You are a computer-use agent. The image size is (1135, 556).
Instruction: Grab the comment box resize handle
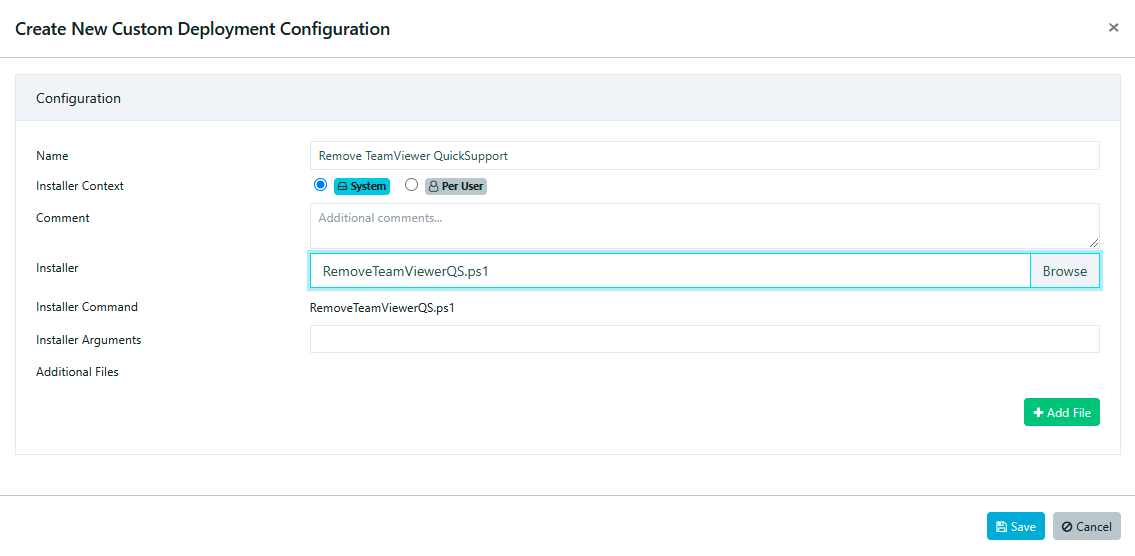click(x=1094, y=243)
